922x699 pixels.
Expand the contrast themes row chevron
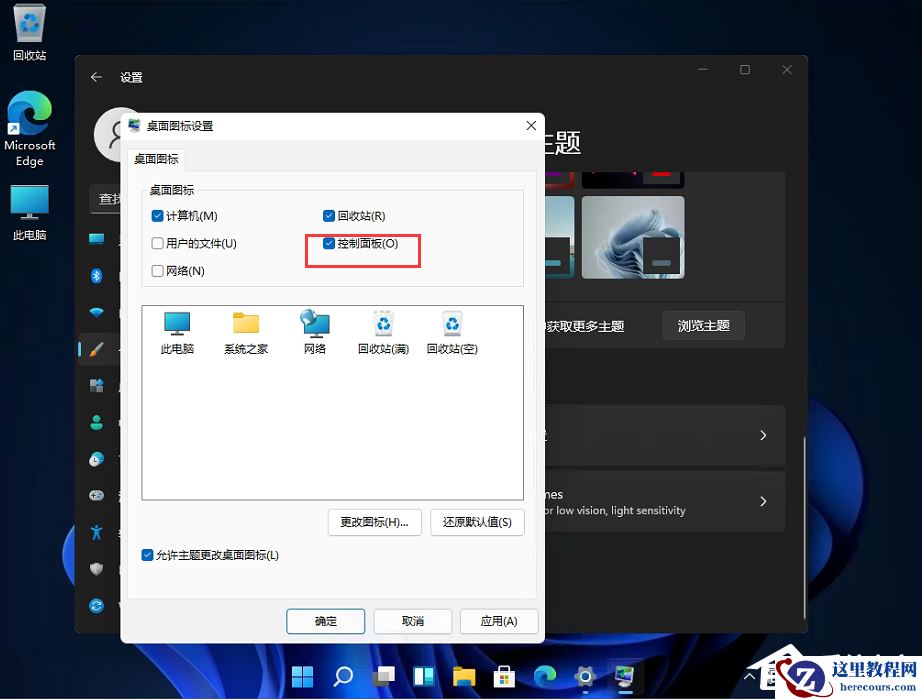[x=762, y=502]
